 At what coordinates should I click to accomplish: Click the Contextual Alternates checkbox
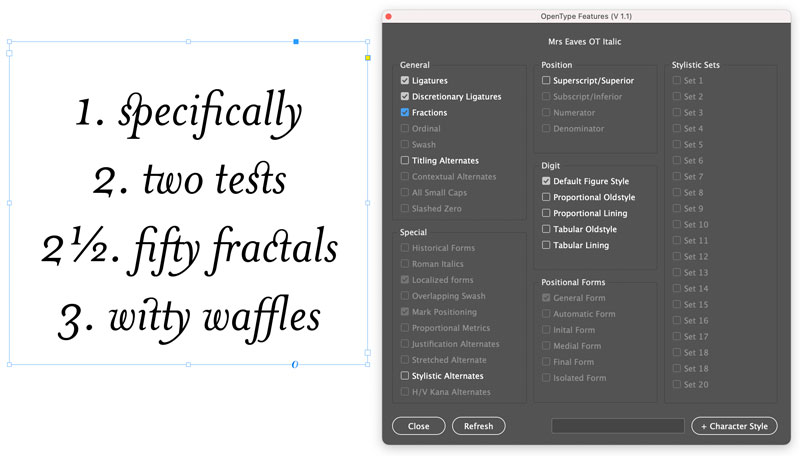pyautogui.click(x=405, y=176)
